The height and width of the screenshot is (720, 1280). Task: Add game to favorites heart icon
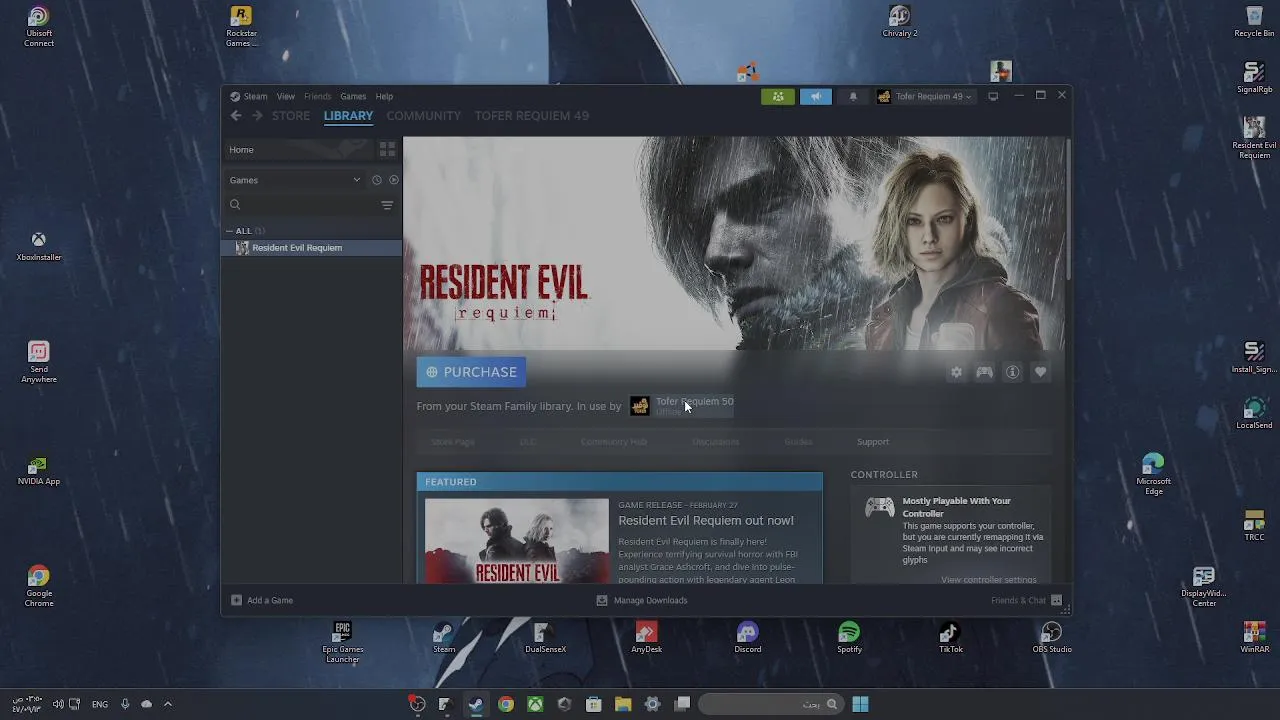pos(1040,372)
